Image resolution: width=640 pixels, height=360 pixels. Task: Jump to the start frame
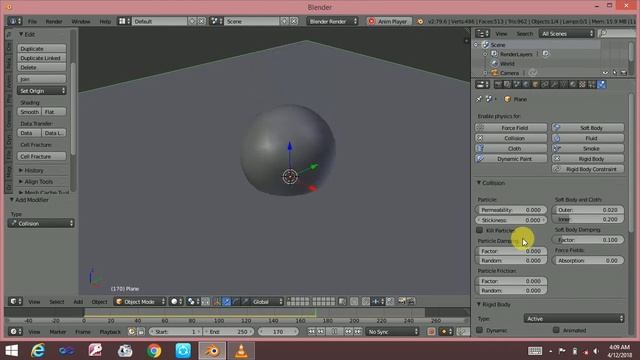click(311, 331)
